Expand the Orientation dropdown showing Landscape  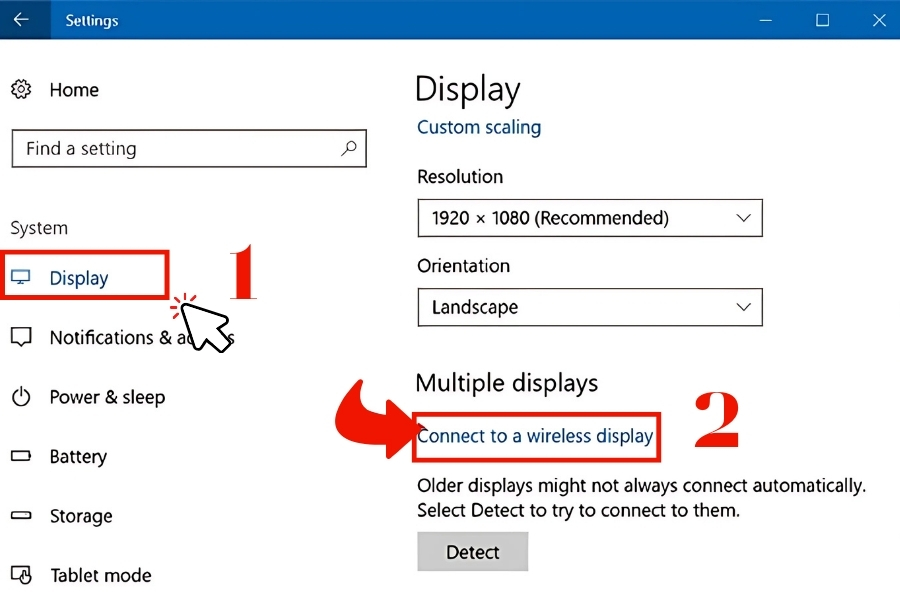[x=589, y=307]
